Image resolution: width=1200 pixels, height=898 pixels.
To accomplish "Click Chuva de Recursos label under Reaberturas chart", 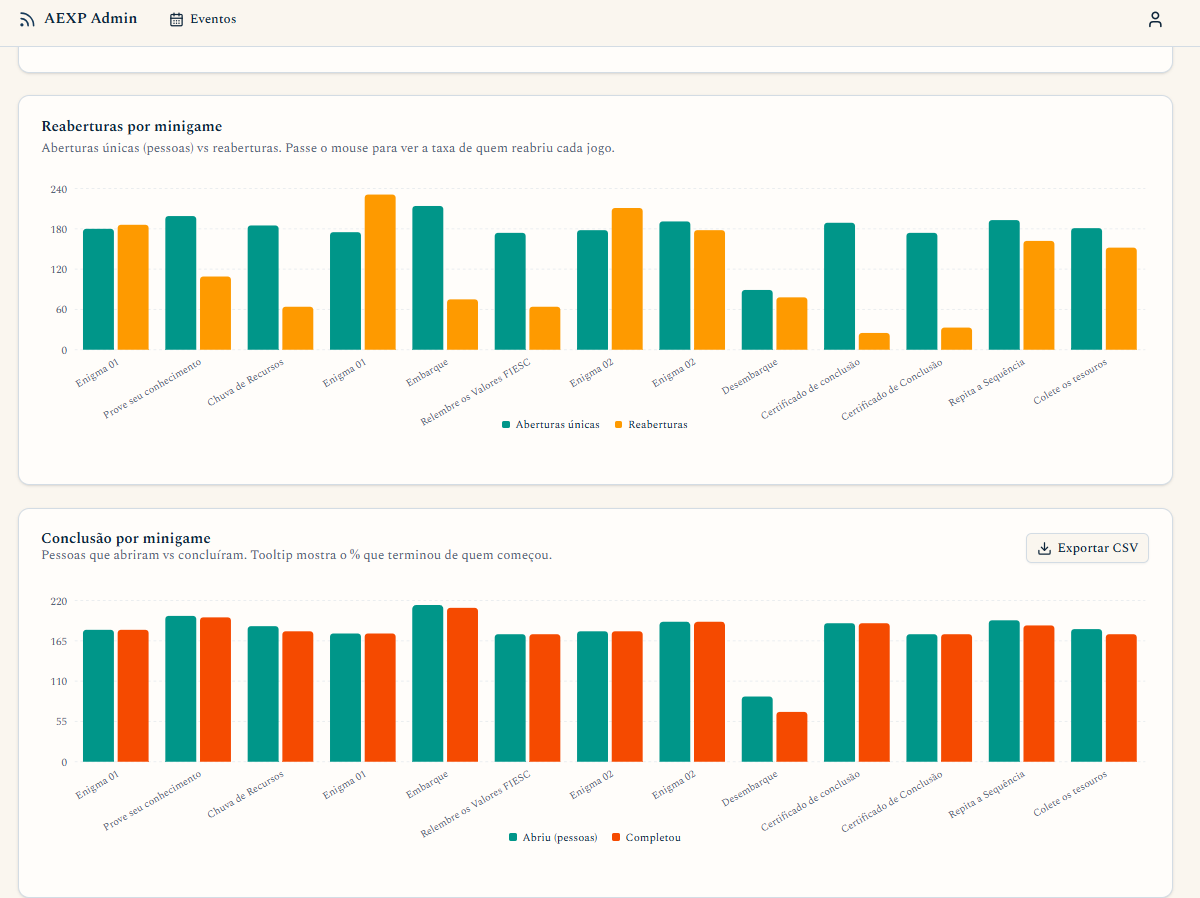I will pos(246,383).
